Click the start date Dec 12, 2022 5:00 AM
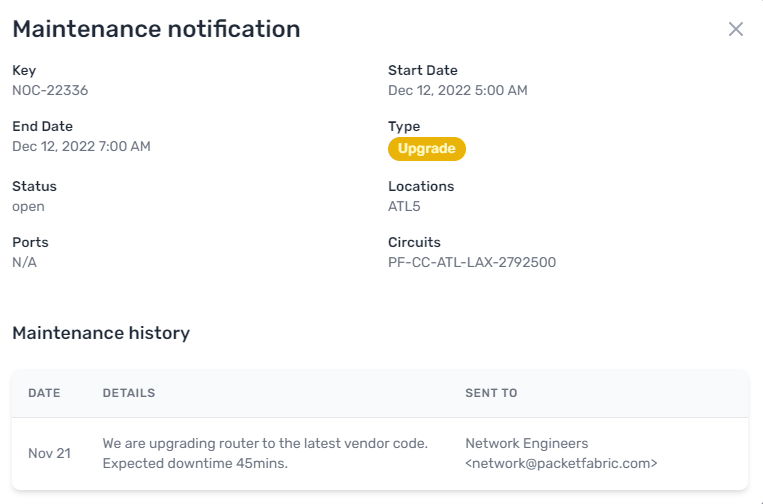The height and width of the screenshot is (504, 763). coord(457,90)
